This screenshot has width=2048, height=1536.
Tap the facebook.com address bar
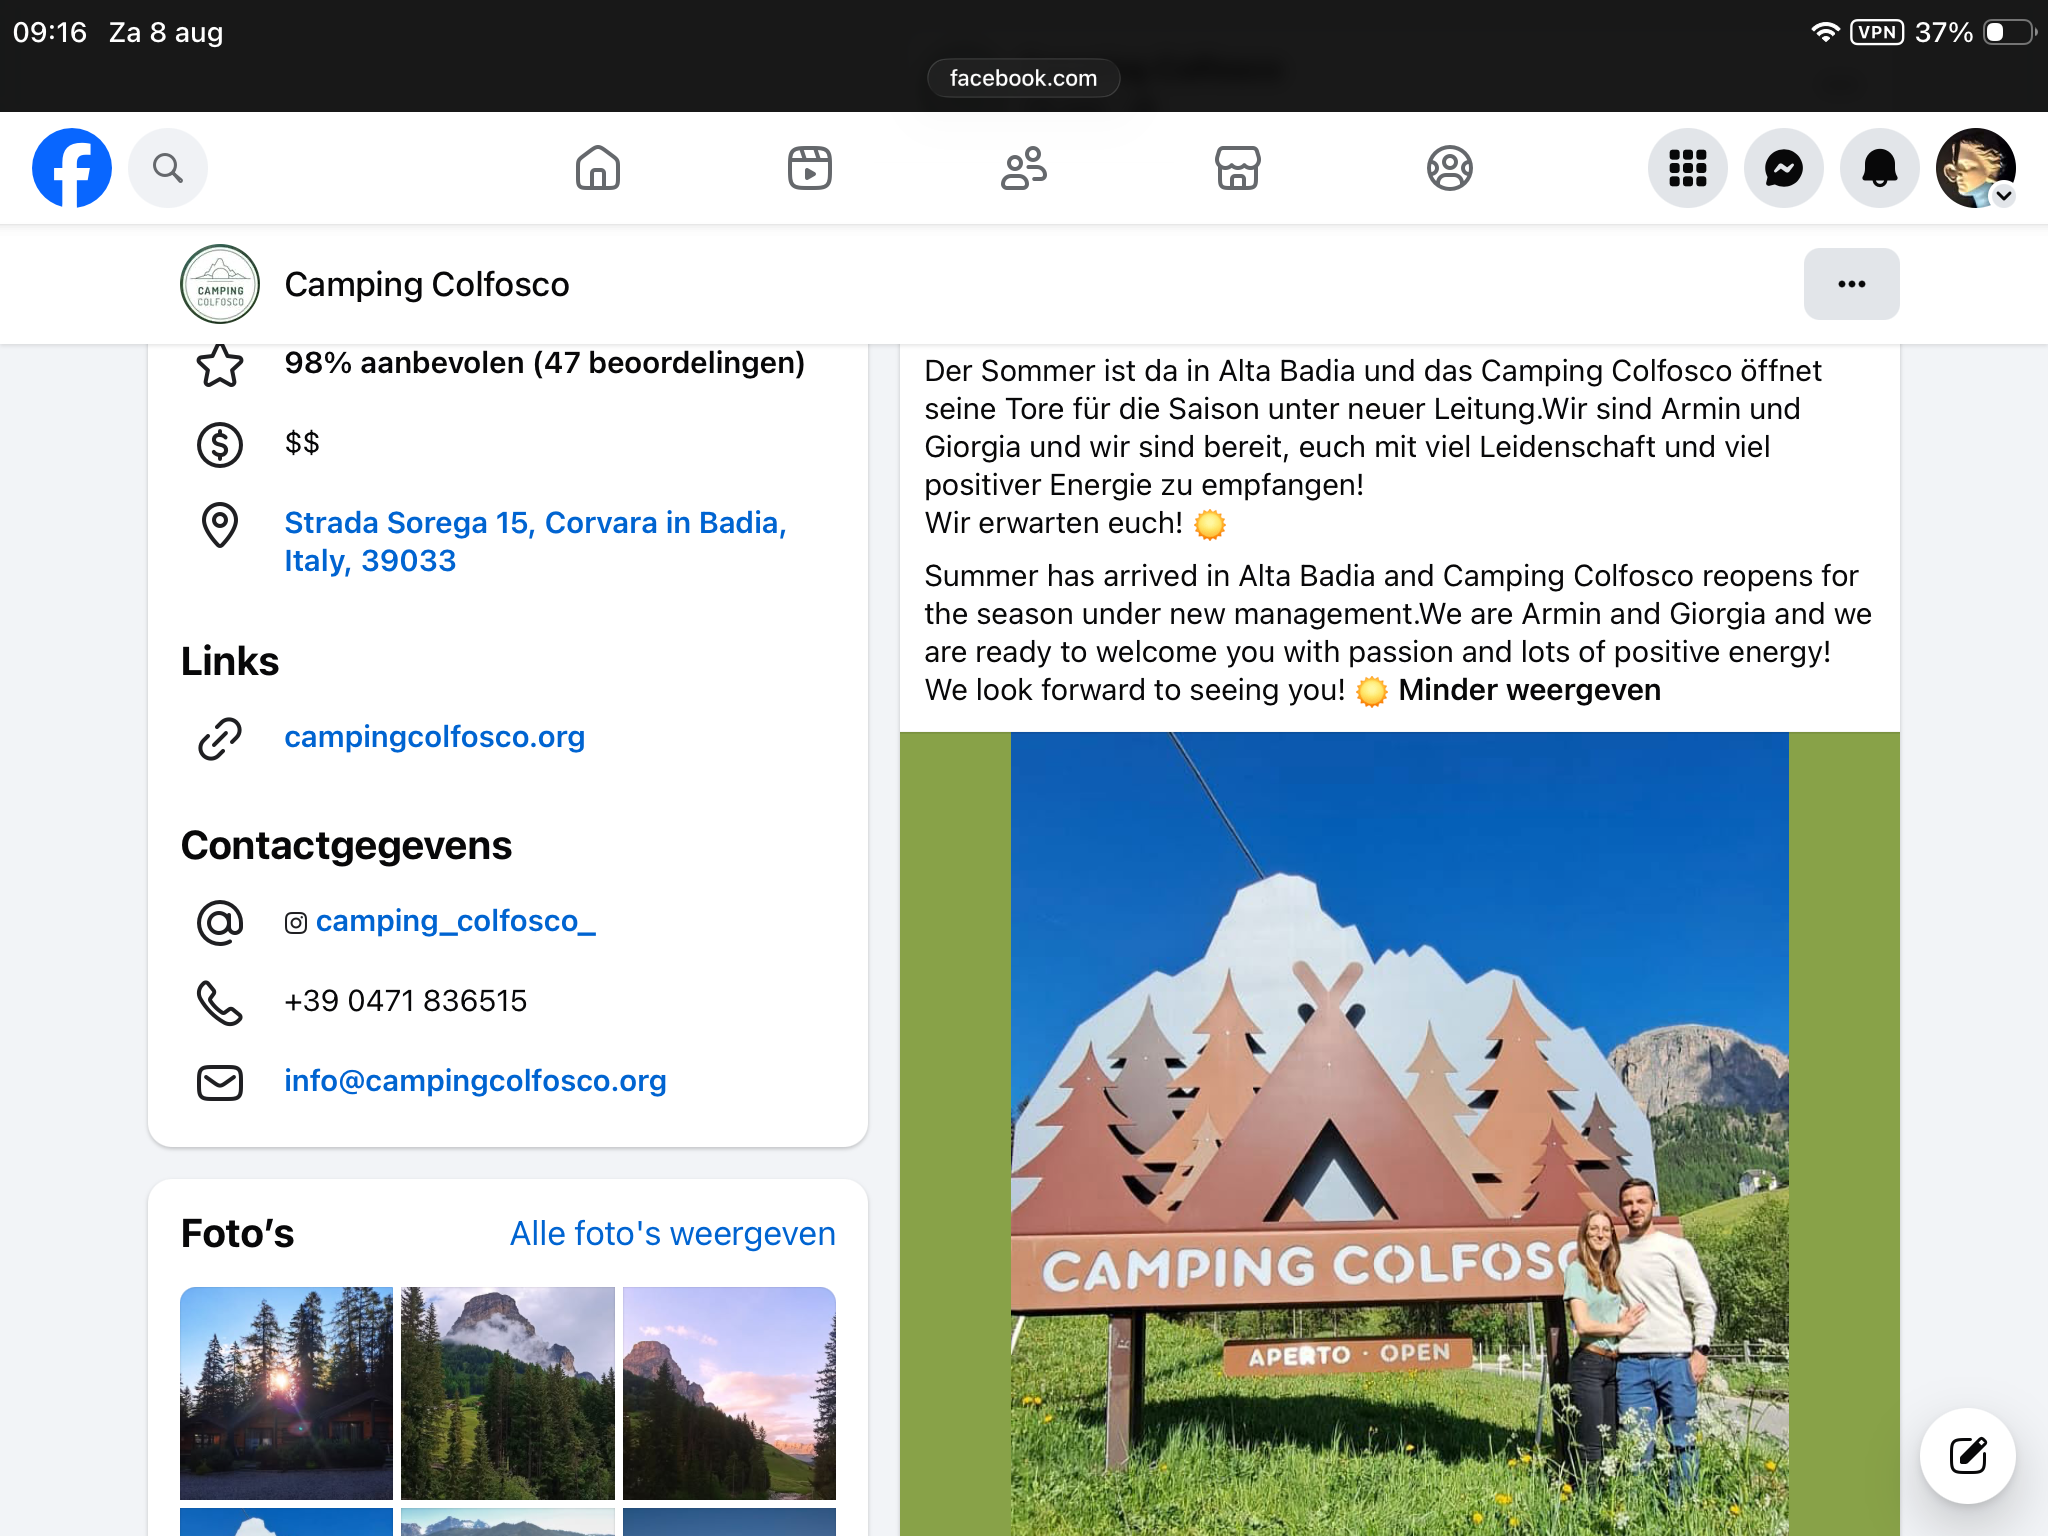tap(1023, 78)
